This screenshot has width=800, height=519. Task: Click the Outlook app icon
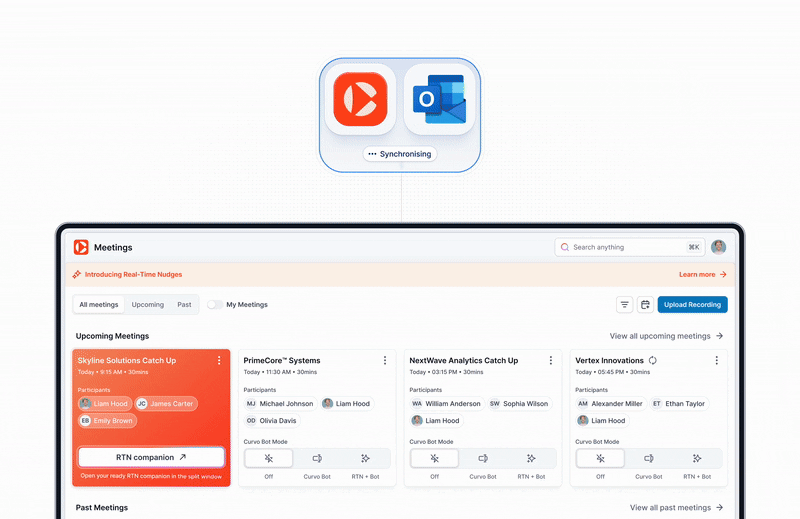coord(439,99)
